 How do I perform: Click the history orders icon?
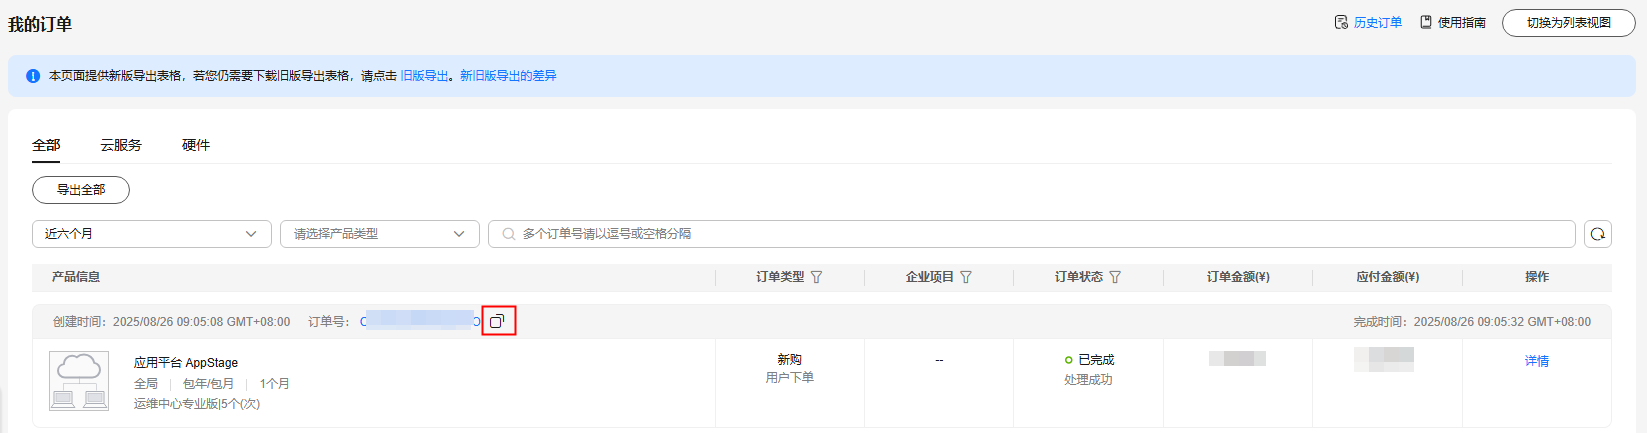[x=1341, y=22]
